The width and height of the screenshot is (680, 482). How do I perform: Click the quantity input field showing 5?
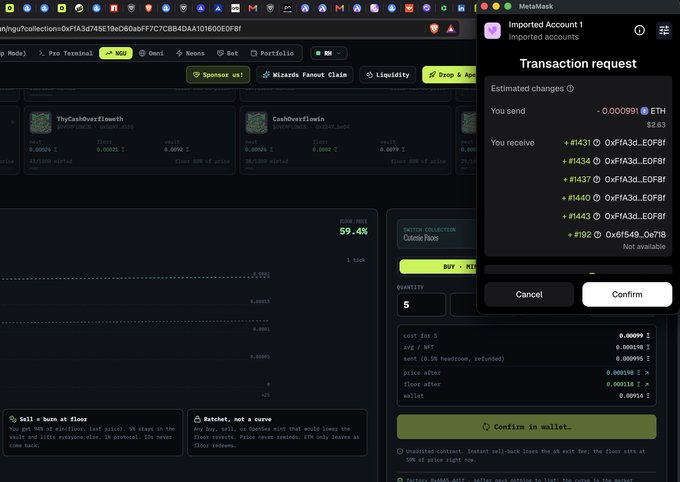(x=421, y=305)
